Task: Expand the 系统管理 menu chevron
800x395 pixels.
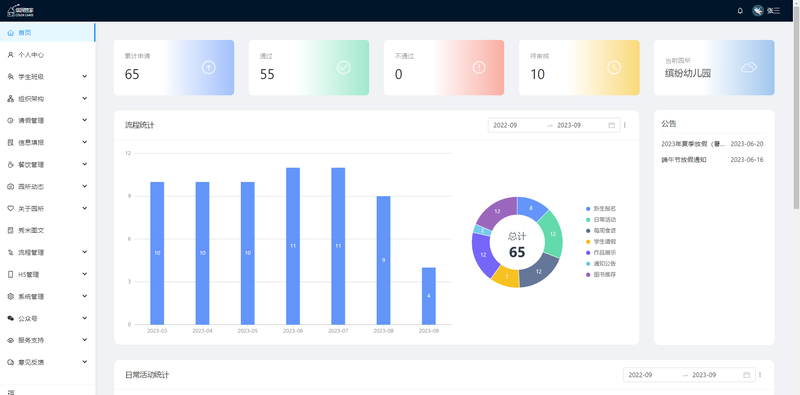Action: pos(85,296)
